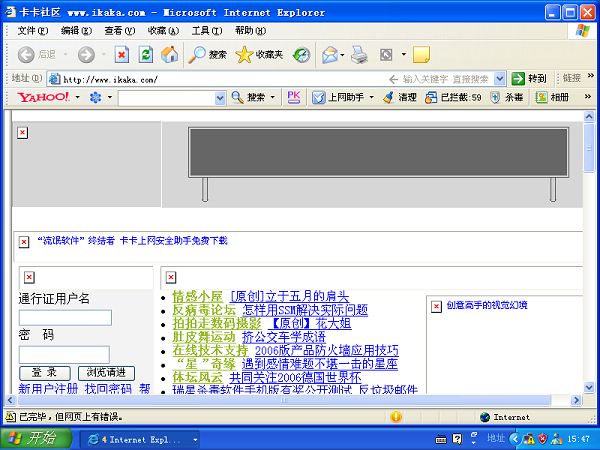Image resolution: width=600 pixels, height=450 pixels.
Task: Click the 浏览请进 button
Action: point(106,373)
